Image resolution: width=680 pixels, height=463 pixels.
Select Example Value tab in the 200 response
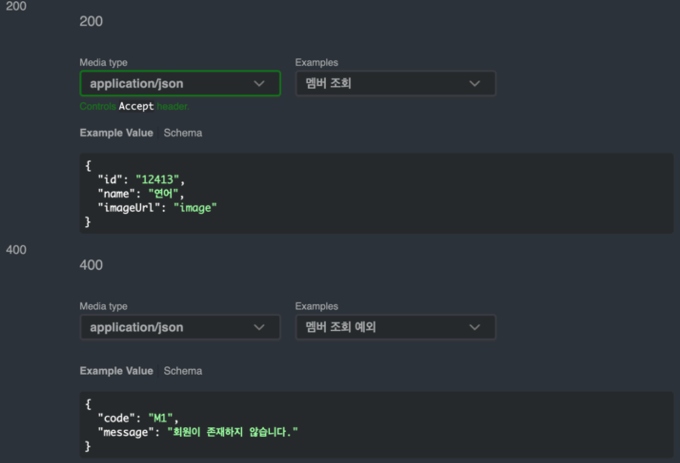116,133
